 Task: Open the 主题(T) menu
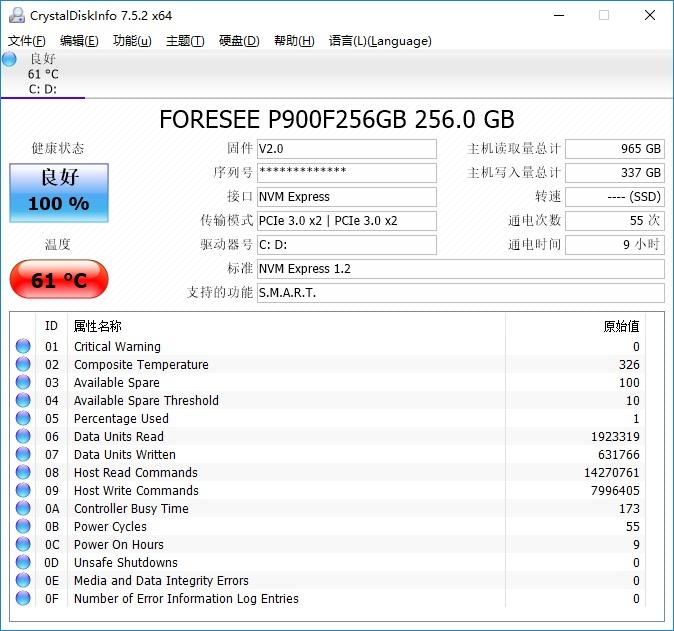185,41
